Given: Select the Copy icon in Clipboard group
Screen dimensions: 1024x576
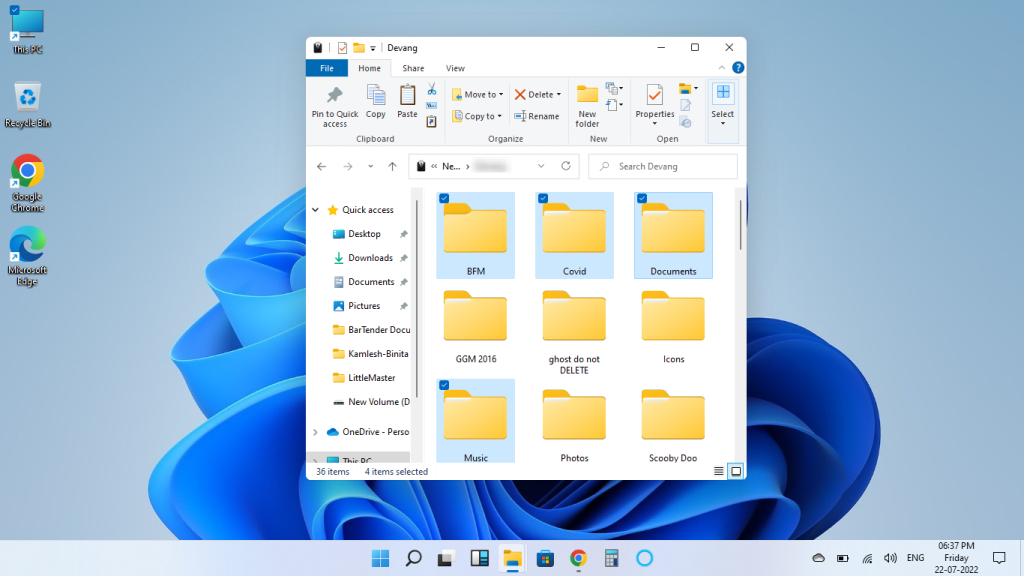Looking at the screenshot, I should pyautogui.click(x=375, y=101).
